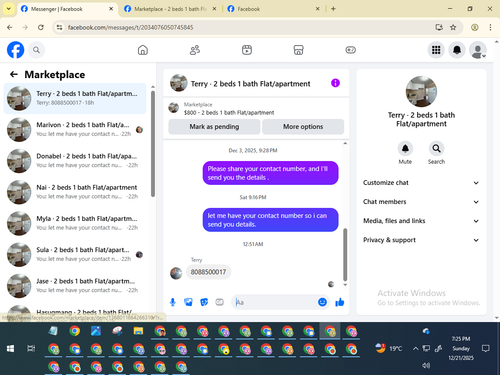The image size is (500, 375).
Task: Show hidden system tray icons
Action: pos(415,349)
